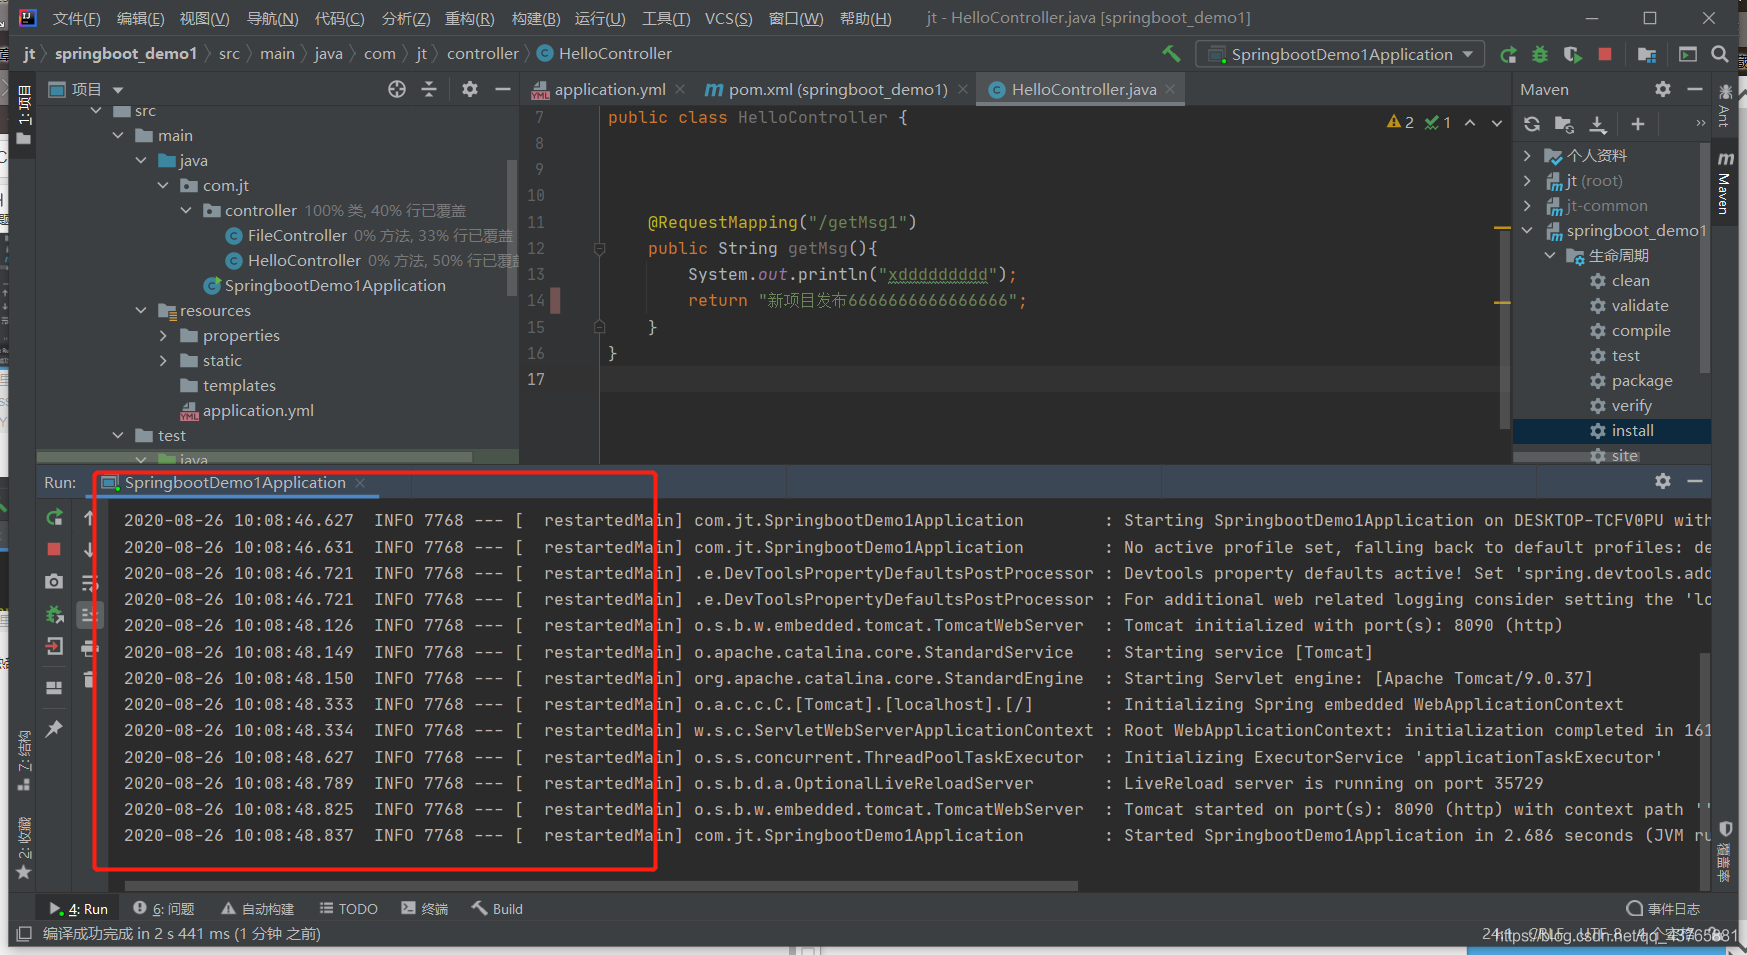Open 事件日志 event log
The image size is (1747, 955).
[1662, 908]
